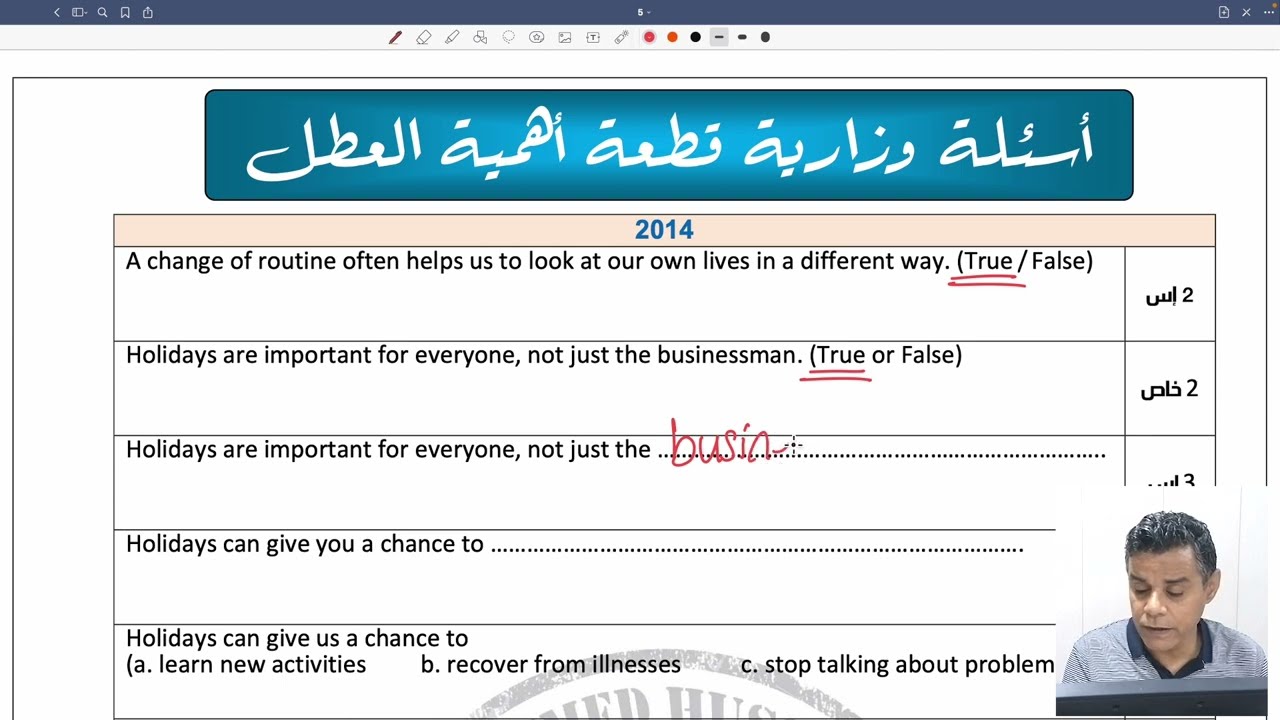Click 'Holidays can give you a chance to'
1280x720 pixels.
305,544
